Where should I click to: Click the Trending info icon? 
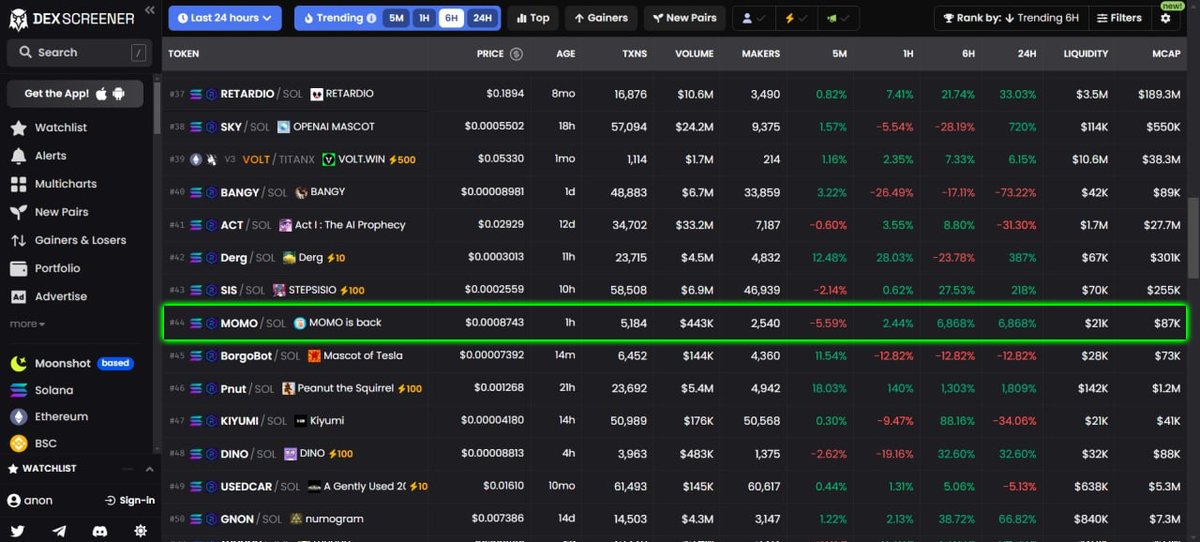pos(372,18)
